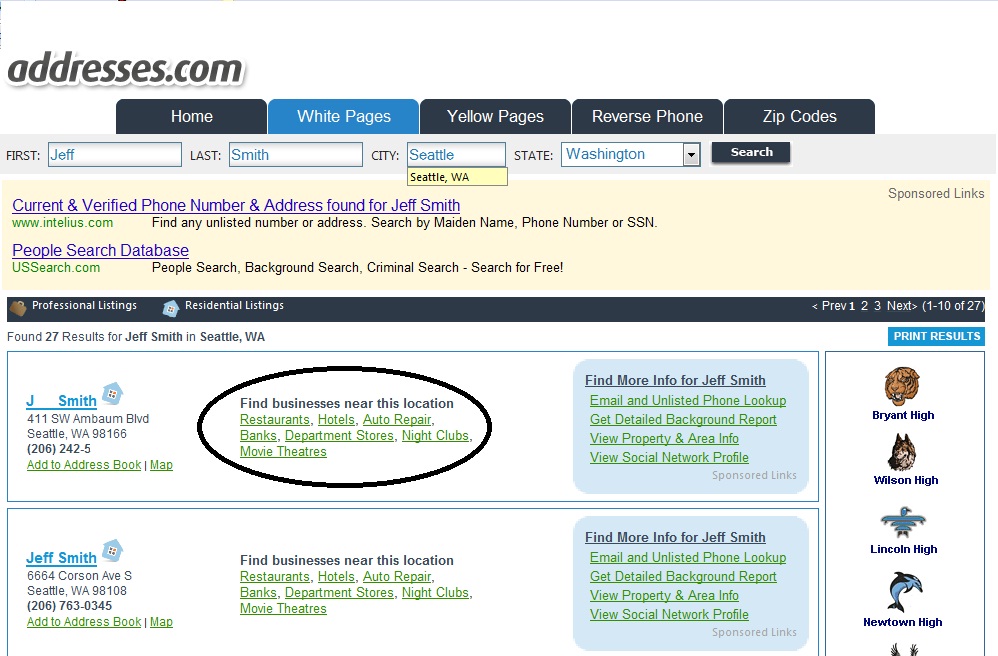The height and width of the screenshot is (656, 998).
Task: Open Map for 411 SW Ambaum Blvd
Action: [x=161, y=465]
